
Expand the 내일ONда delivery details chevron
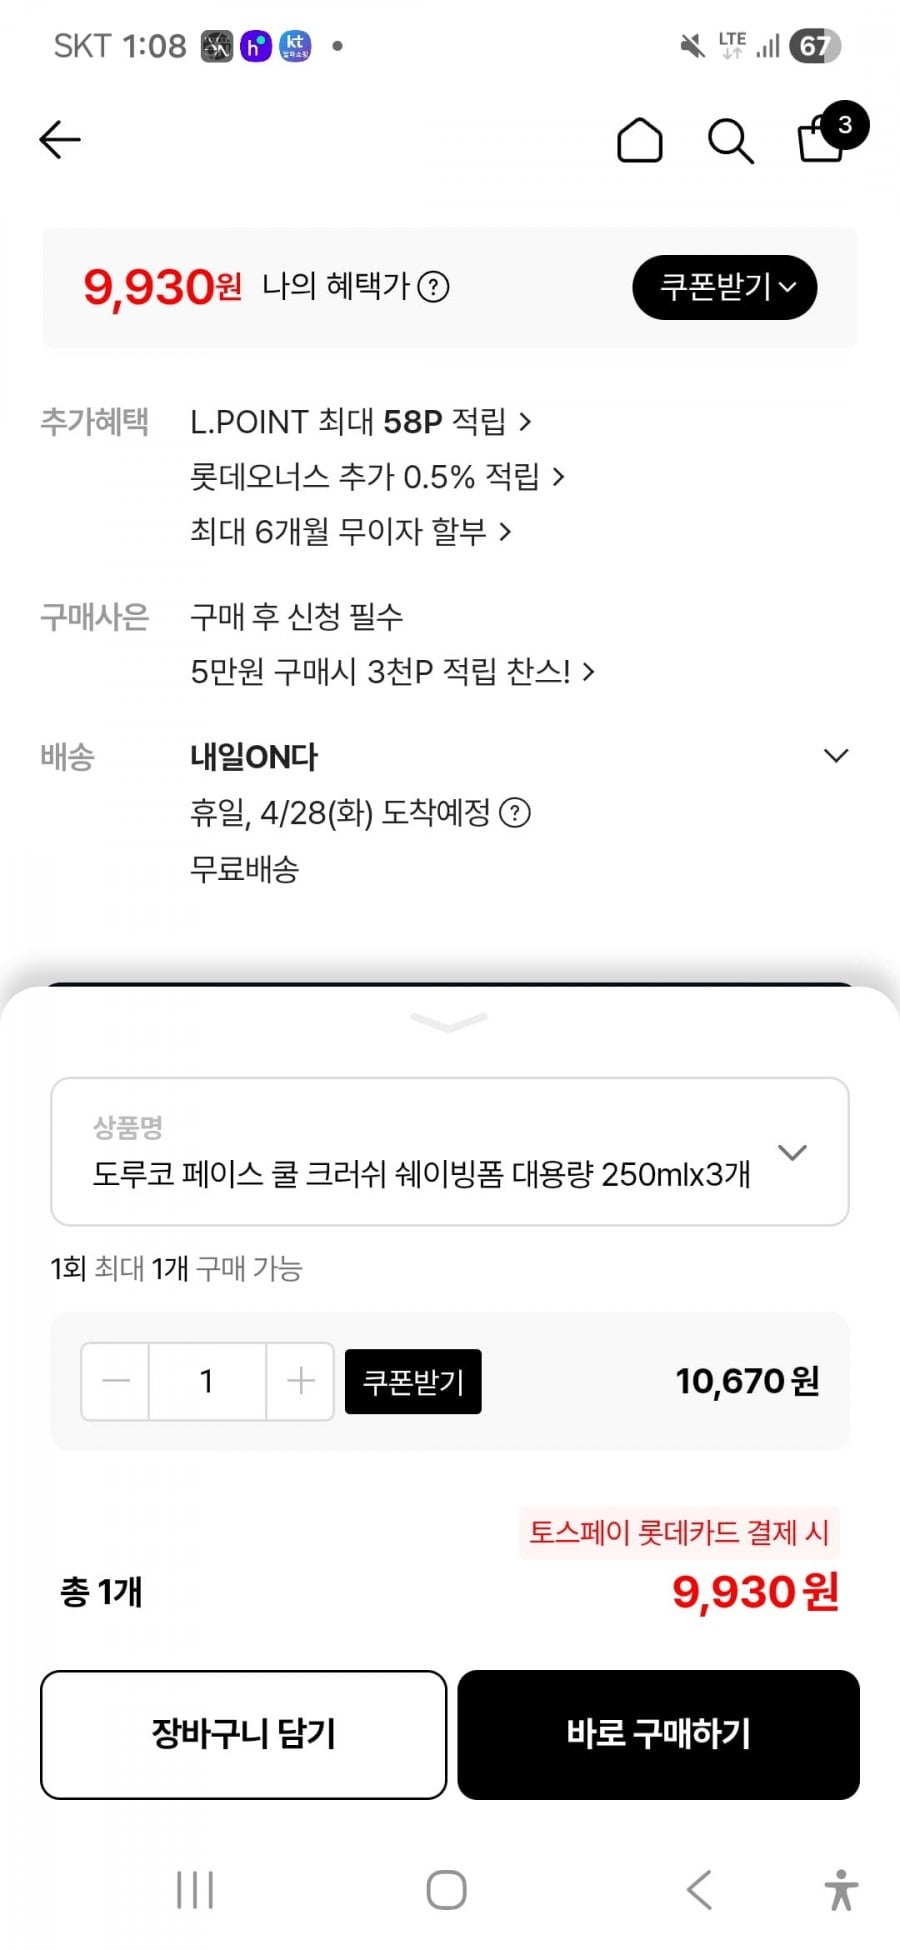tap(835, 756)
